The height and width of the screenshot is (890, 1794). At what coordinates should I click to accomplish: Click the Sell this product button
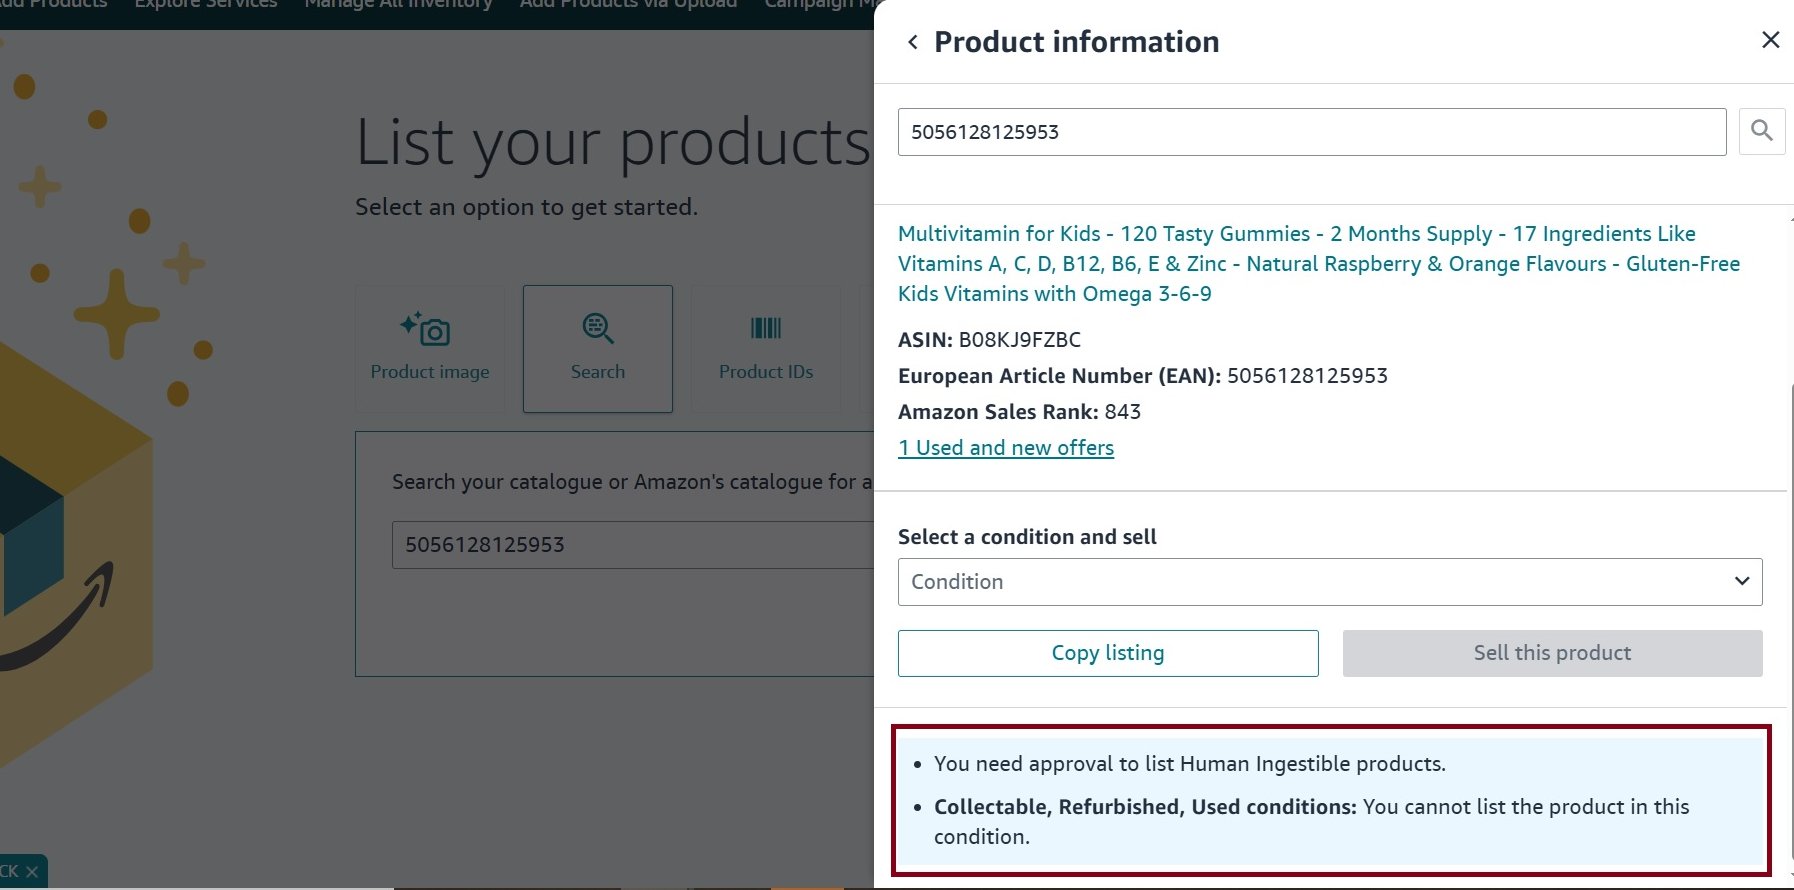tap(1552, 653)
